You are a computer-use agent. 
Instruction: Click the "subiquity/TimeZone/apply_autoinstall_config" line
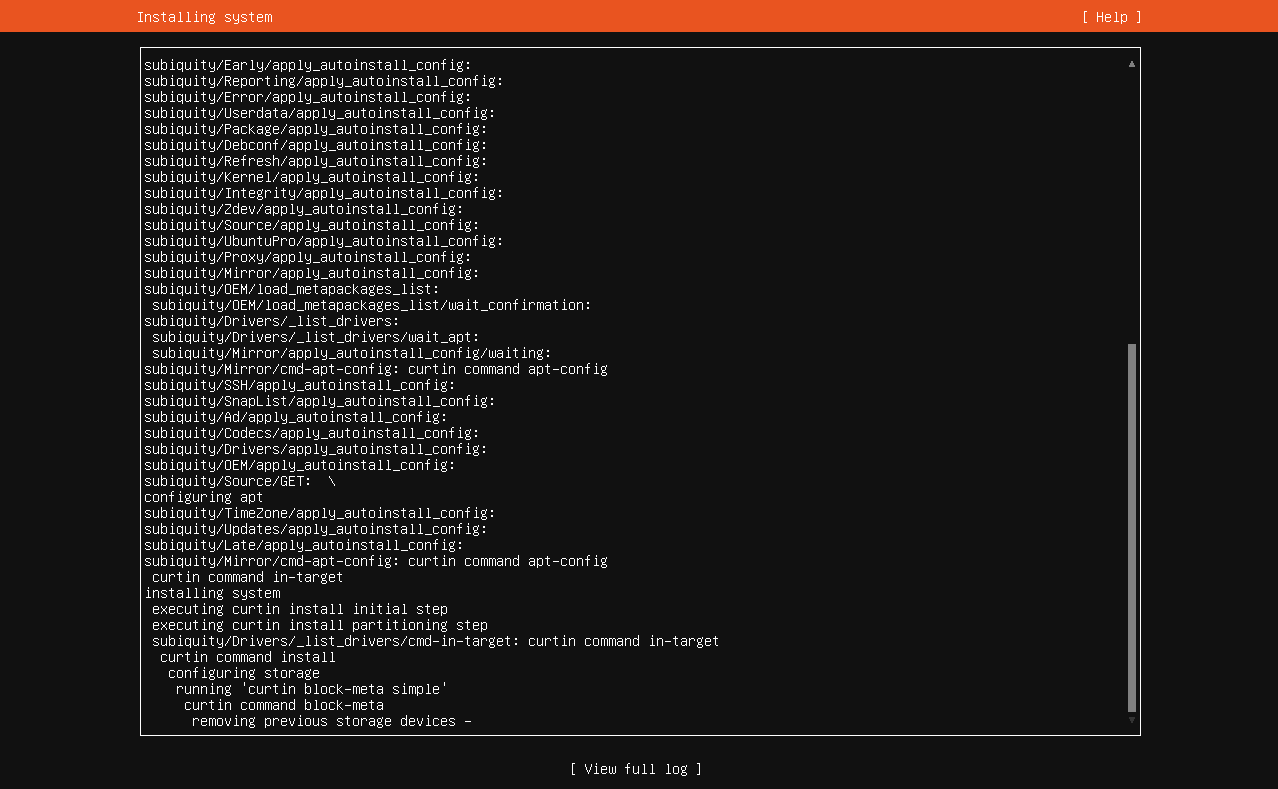pyautogui.click(x=320, y=513)
